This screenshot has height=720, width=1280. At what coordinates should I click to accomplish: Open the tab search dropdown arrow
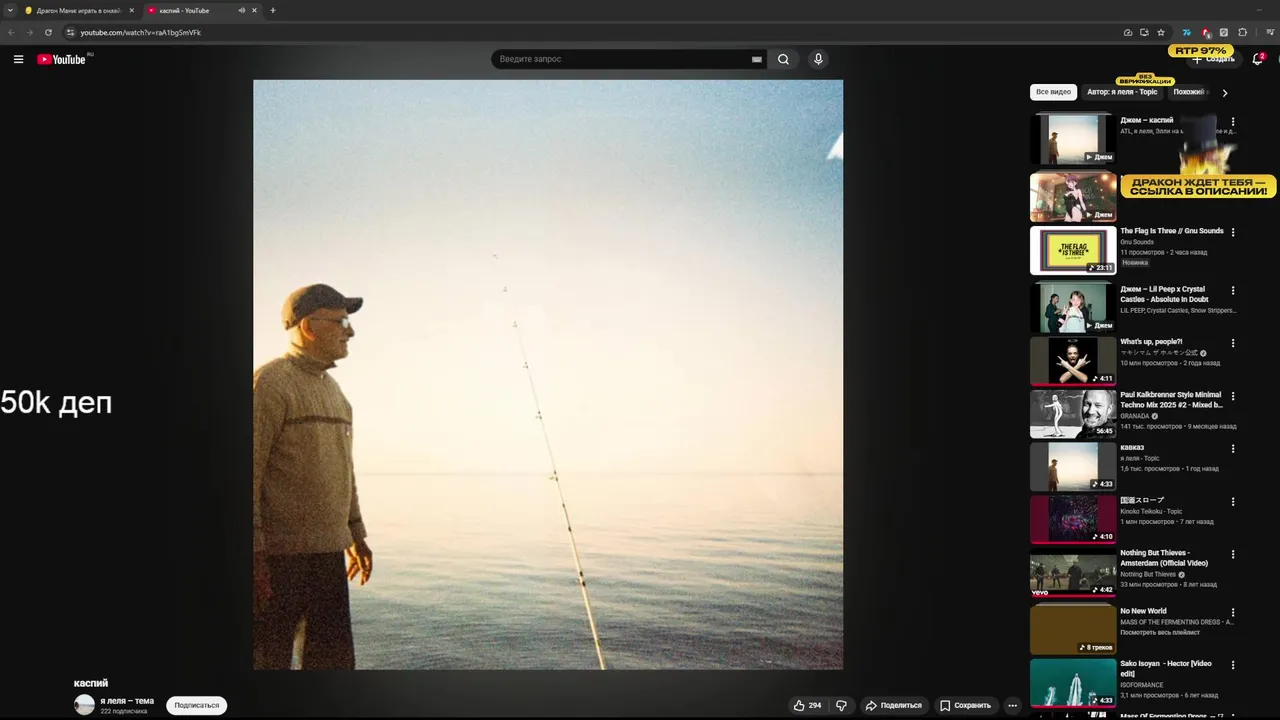click(10, 10)
